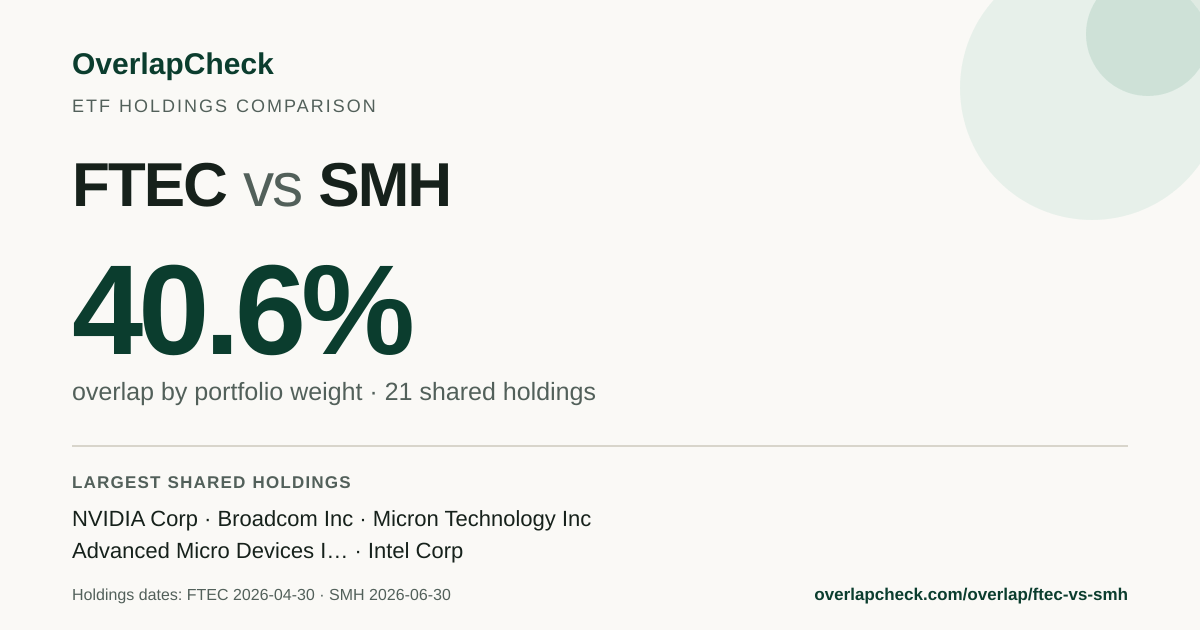Click the ETF HOLDINGS COMPARISON subtitle
Viewport: 1200px width, 630px height.
pyautogui.click(x=224, y=106)
